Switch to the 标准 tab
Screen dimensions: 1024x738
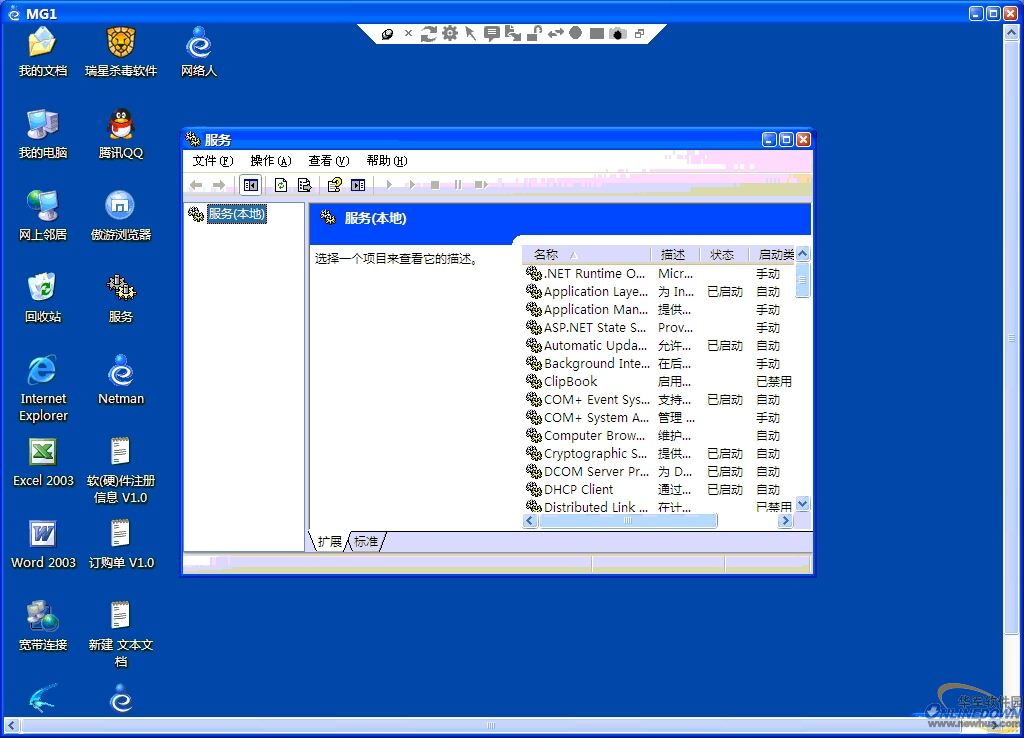[x=367, y=542]
